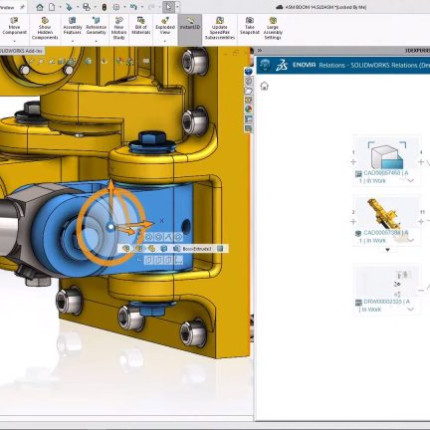Expand dropdown chevron on DRW drawing card
Screen dimensions: 430x430
pos(411,309)
